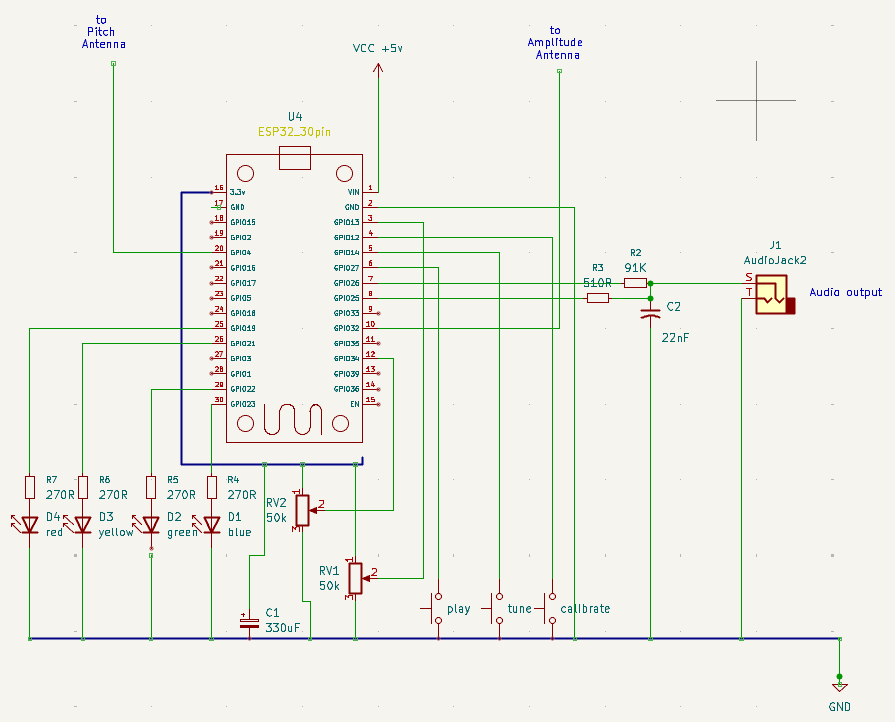The image size is (895, 722).
Task: Click the GPIO36 pin label
Action: (x=346, y=389)
